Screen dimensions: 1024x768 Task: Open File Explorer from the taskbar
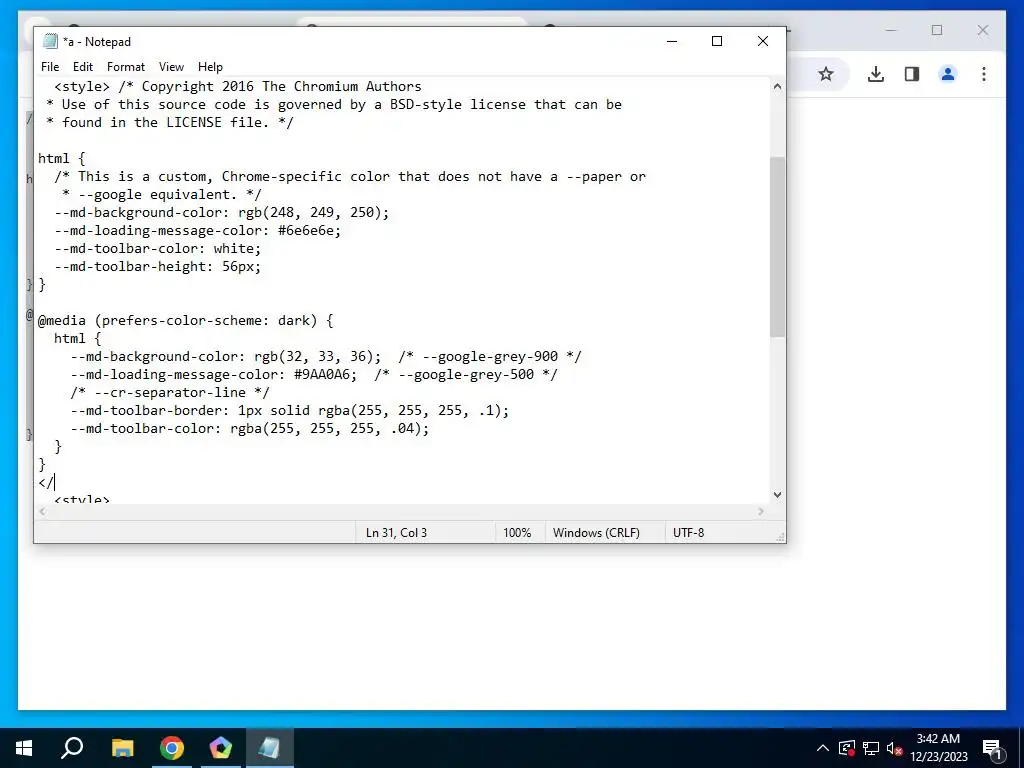click(x=122, y=748)
